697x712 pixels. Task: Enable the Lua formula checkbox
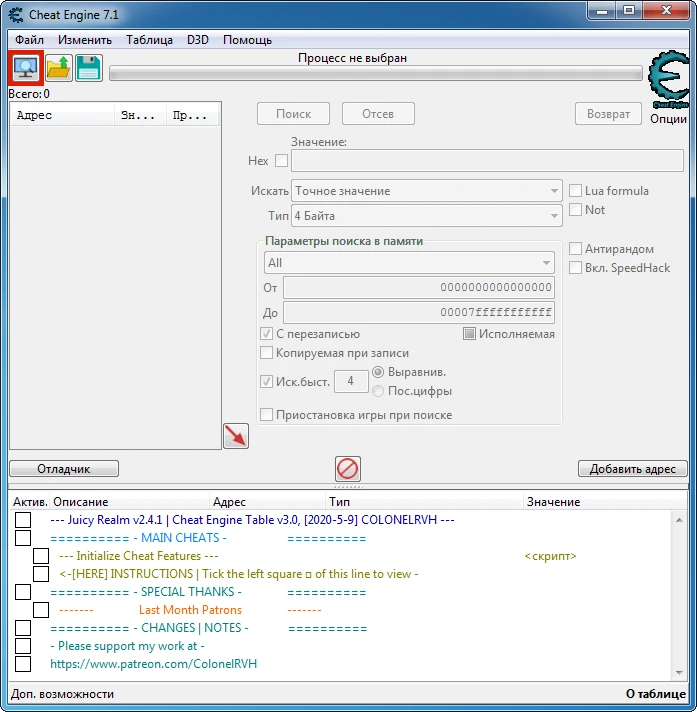[x=576, y=191]
